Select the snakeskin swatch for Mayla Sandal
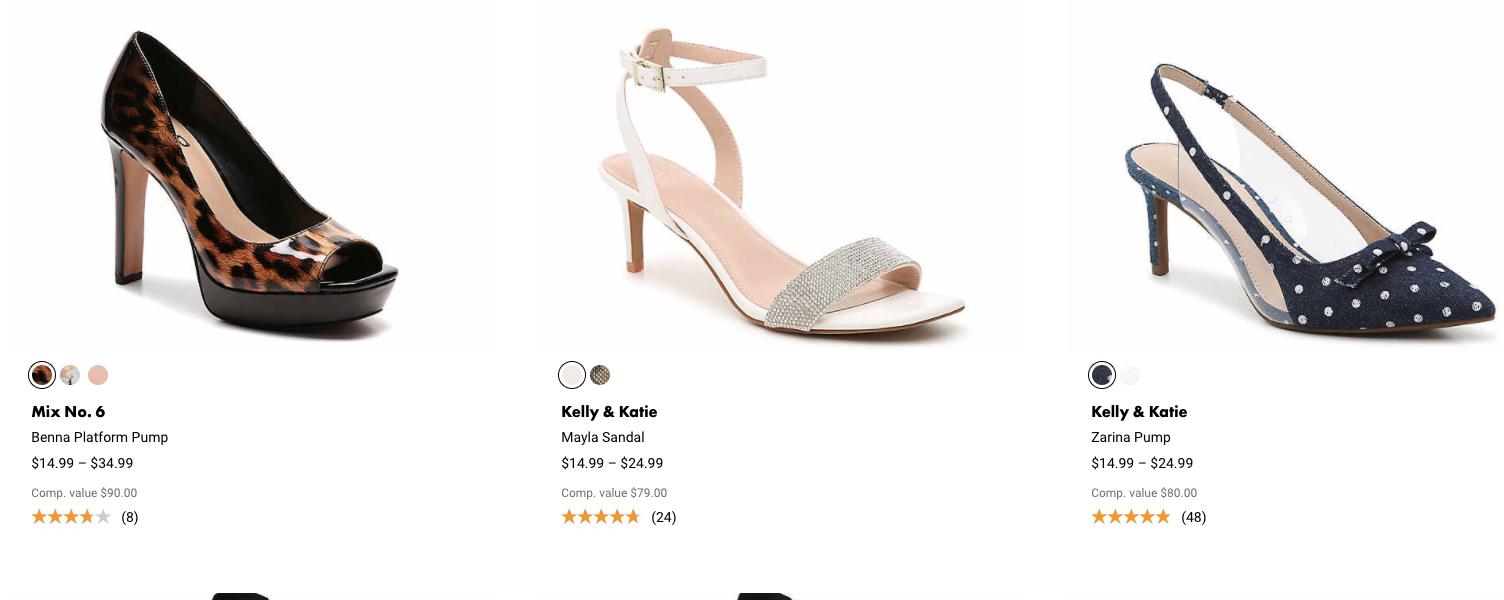The image size is (1504, 600). (x=601, y=375)
